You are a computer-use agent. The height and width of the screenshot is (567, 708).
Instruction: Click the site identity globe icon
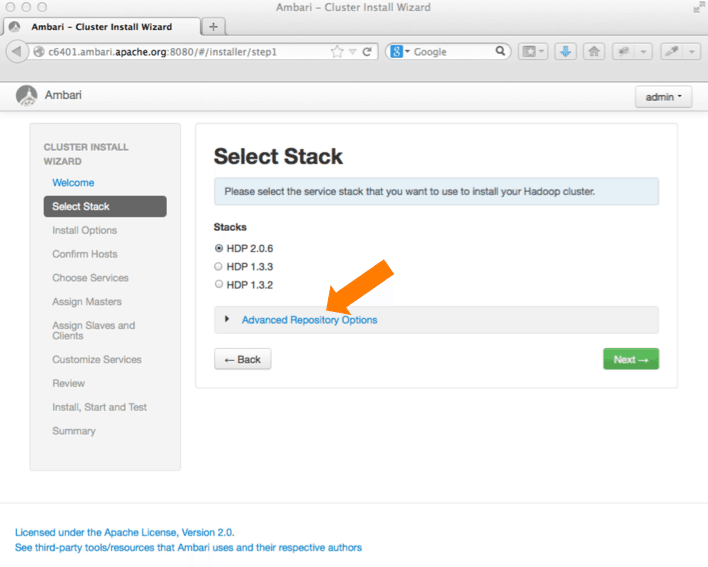39,51
